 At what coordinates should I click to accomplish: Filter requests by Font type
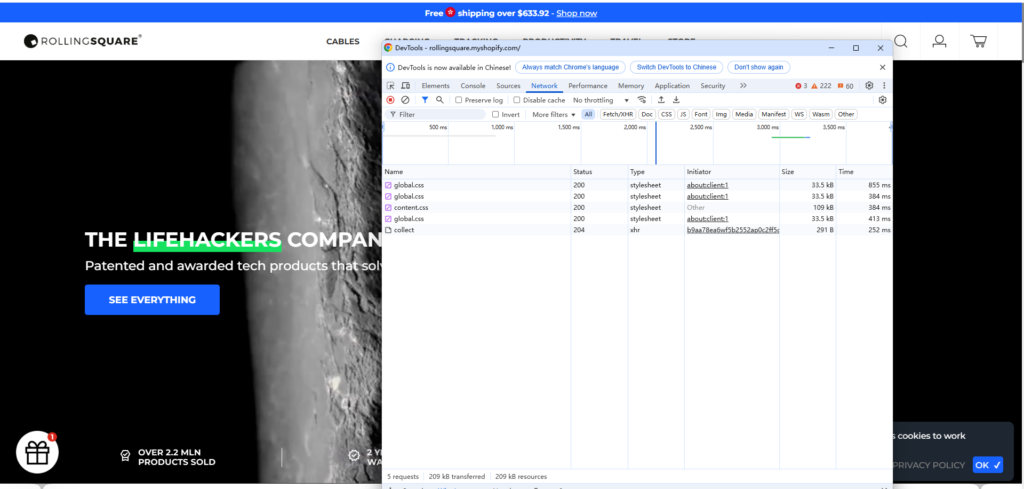tap(701, 114)
